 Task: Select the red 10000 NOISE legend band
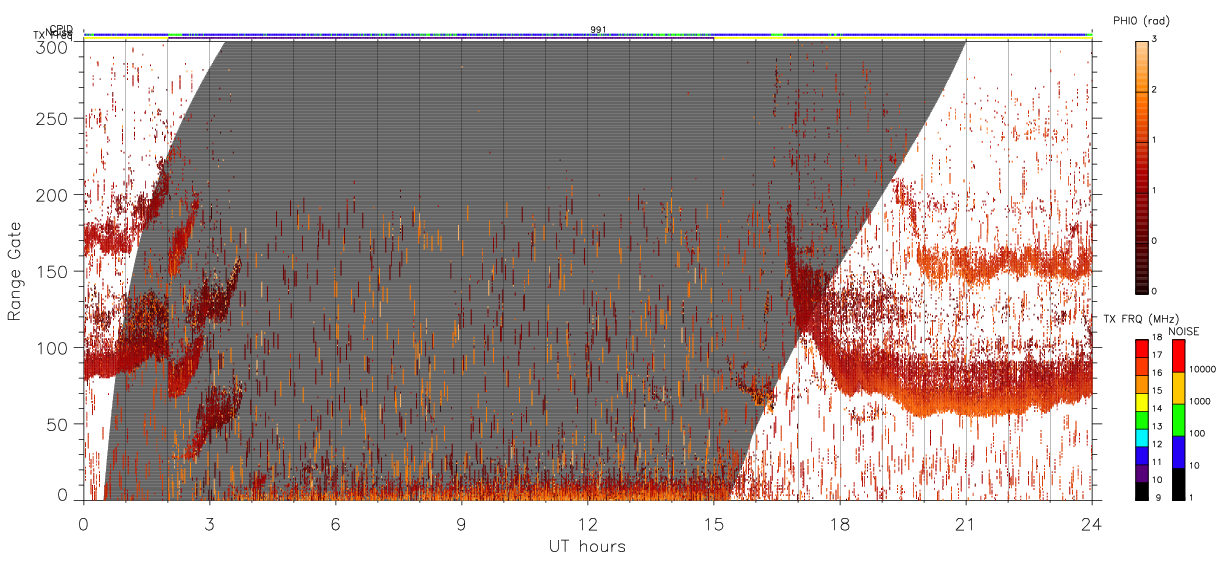tap(1179, 356)
